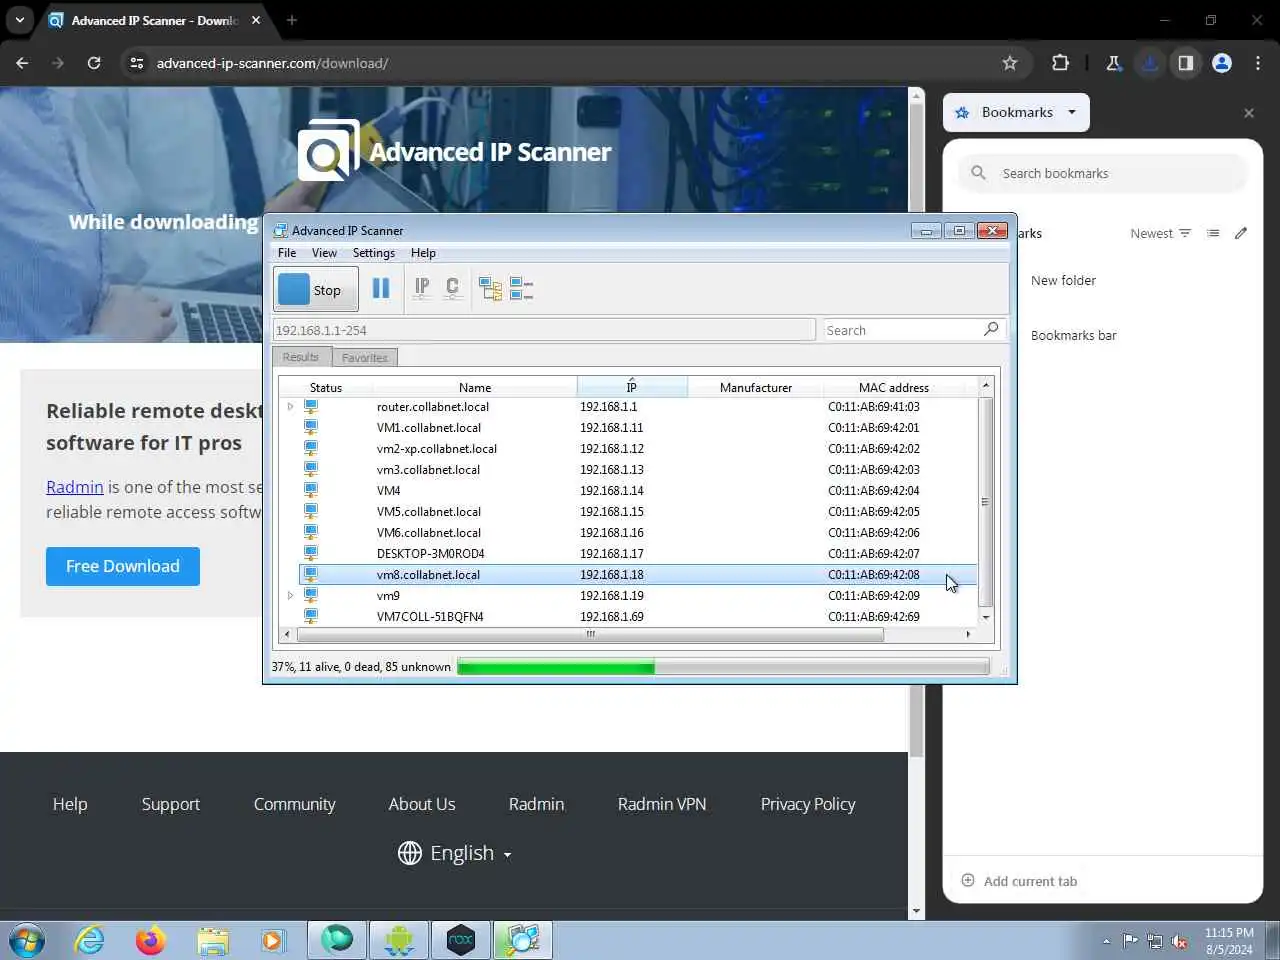Click the Expand all tree icon
The image size is (1280, 960).
[490, 289]
